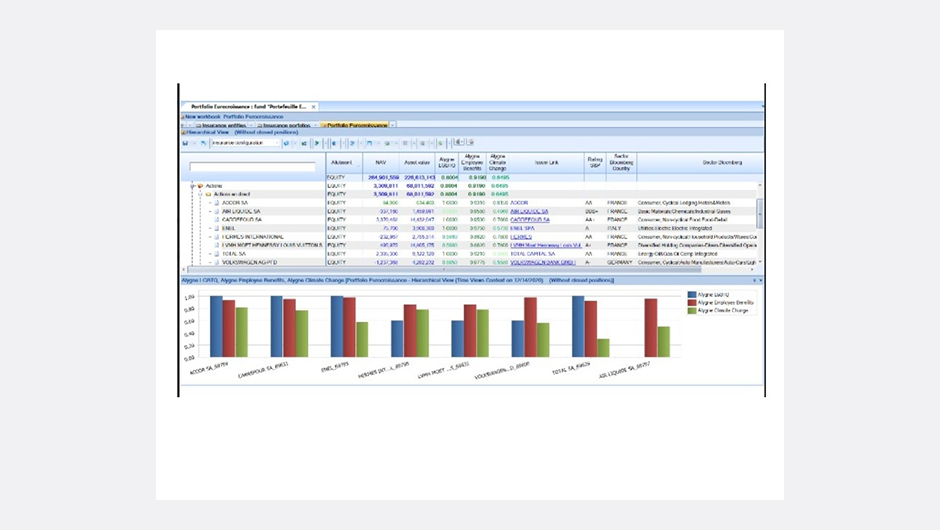Screen dimensions: 940x530
Task: Click the Rating S&P column header
Action: (x=595, y=162)
